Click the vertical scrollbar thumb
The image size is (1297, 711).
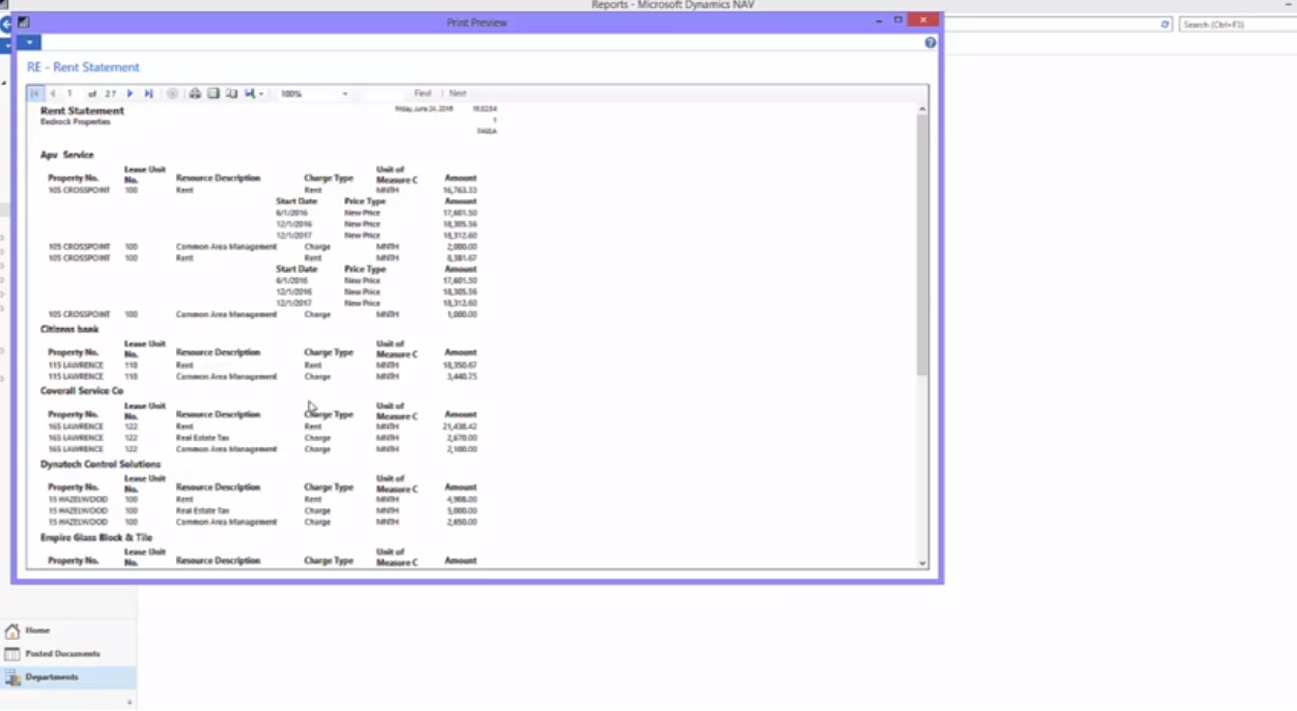click(x=922, y=245)
